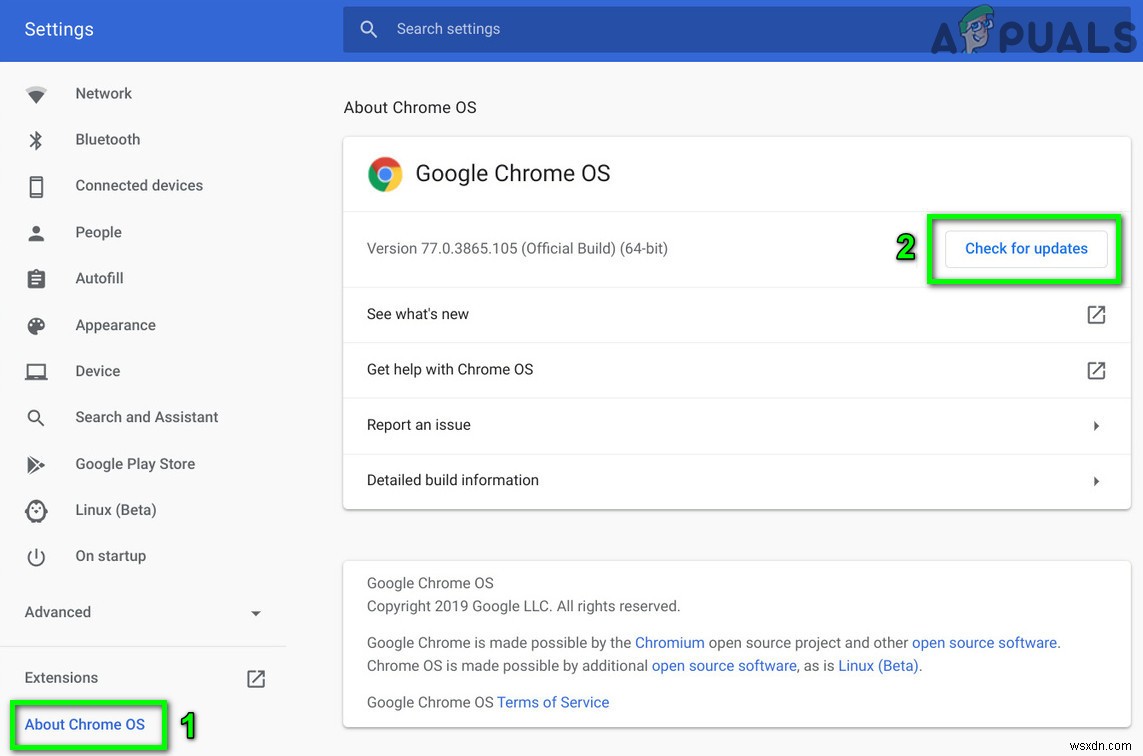Click the Google Play Store icon
1143x756 pixels.
point(36,463)
